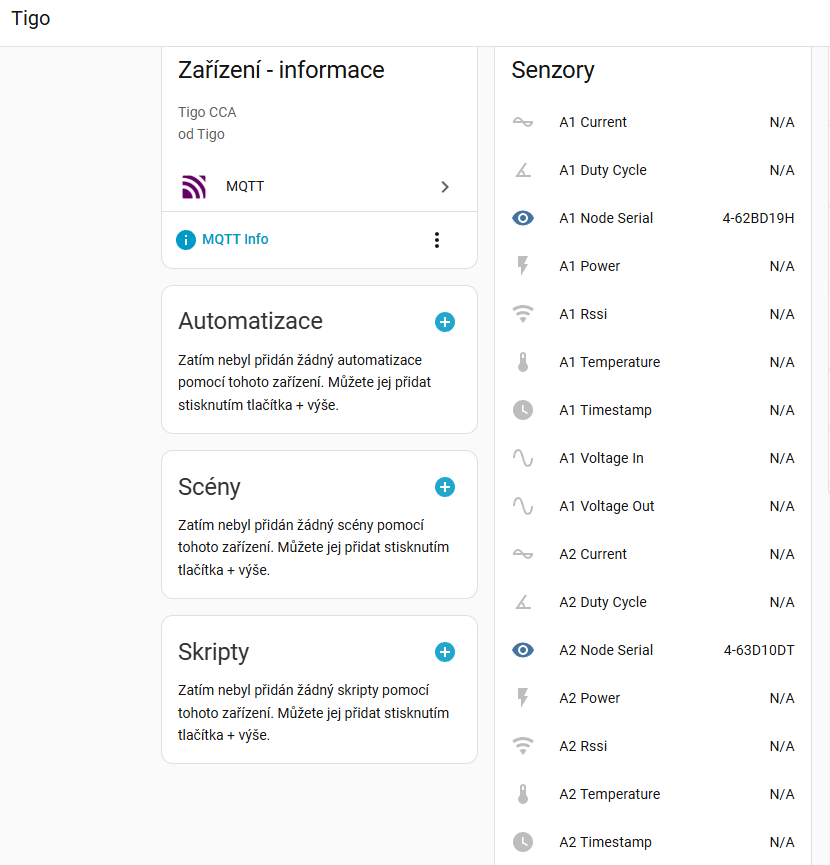Open the three-dot menu beside MQTT Info

tap(436, 240)
